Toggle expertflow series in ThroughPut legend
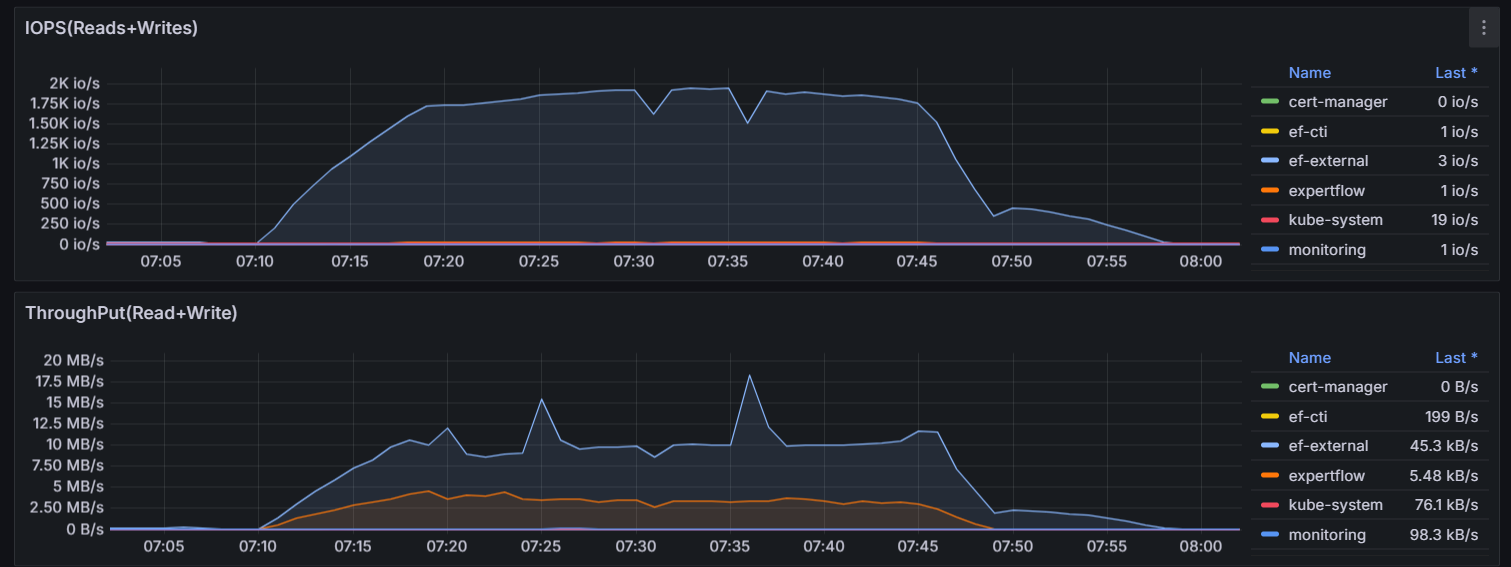The height and width of the screenshot is (567, 1511). coord(1326,476)
